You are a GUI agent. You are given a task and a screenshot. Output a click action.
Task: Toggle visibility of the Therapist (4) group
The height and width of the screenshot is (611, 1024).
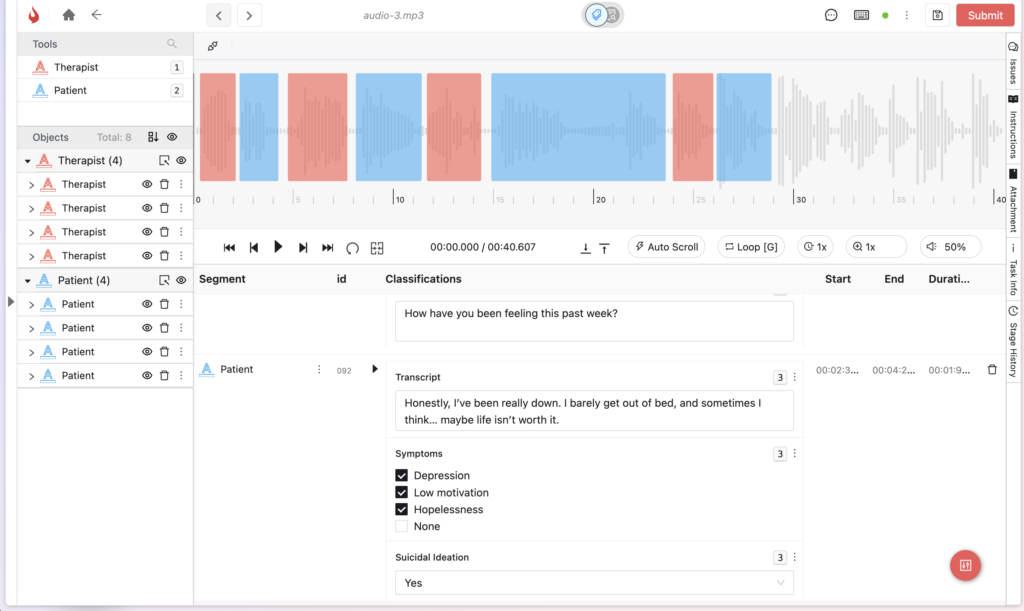[x=182, y=160]
